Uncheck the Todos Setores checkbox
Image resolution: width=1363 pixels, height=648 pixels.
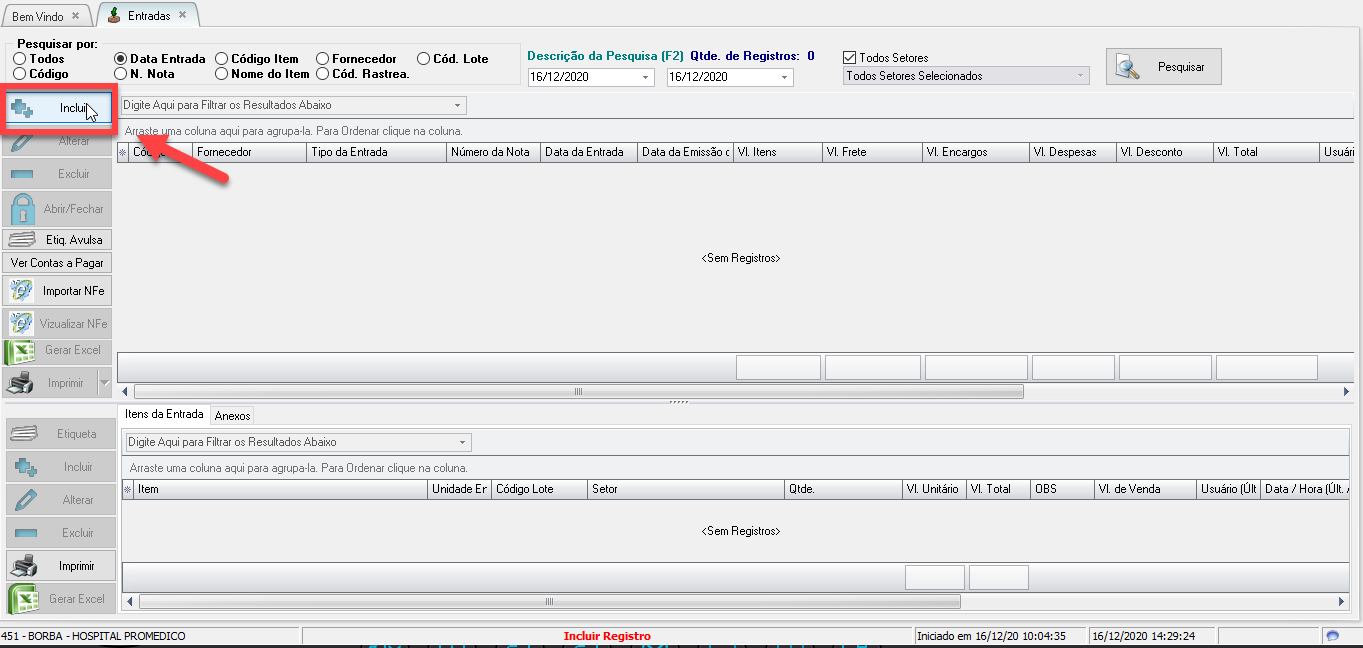850,58
